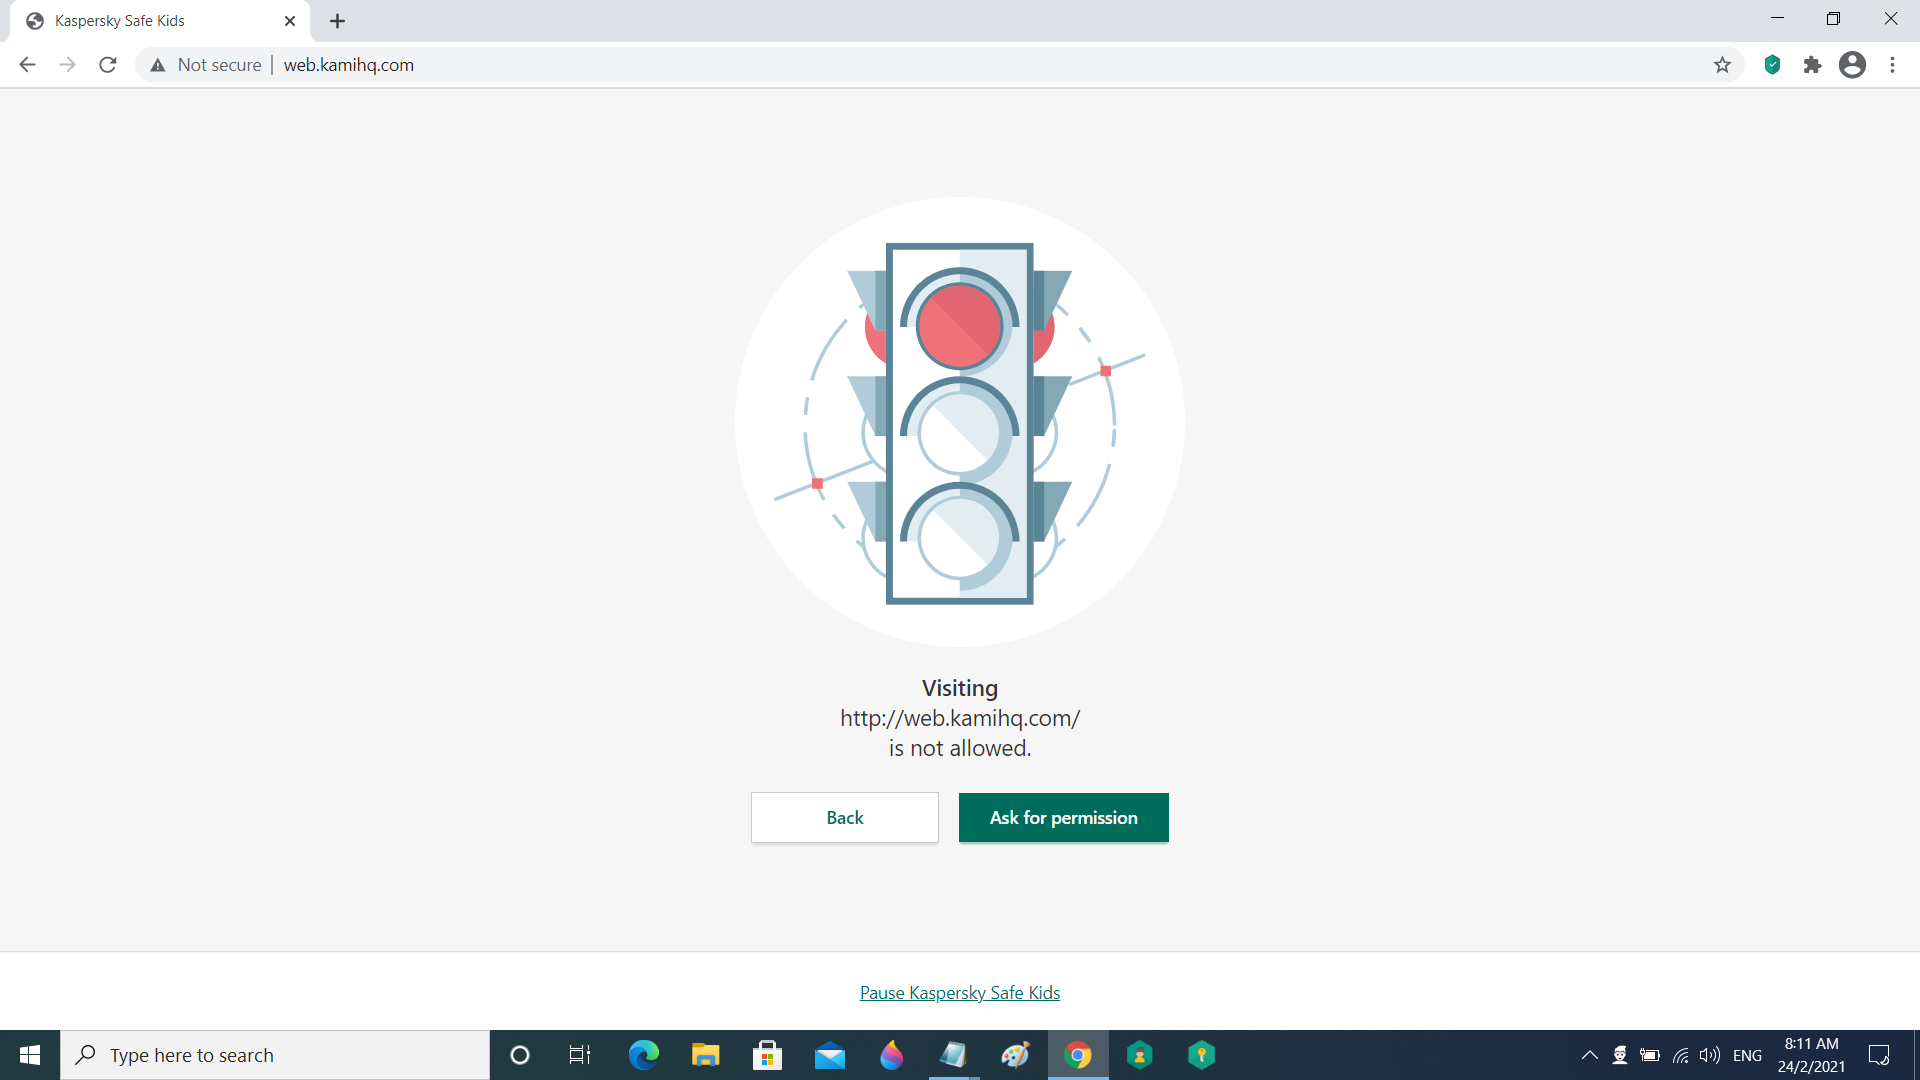Launch Microsoft Edge from the taskbar
The height and width of the screenshot is (1080, 1920).
pyautogui.click(x=643, y=1055)
